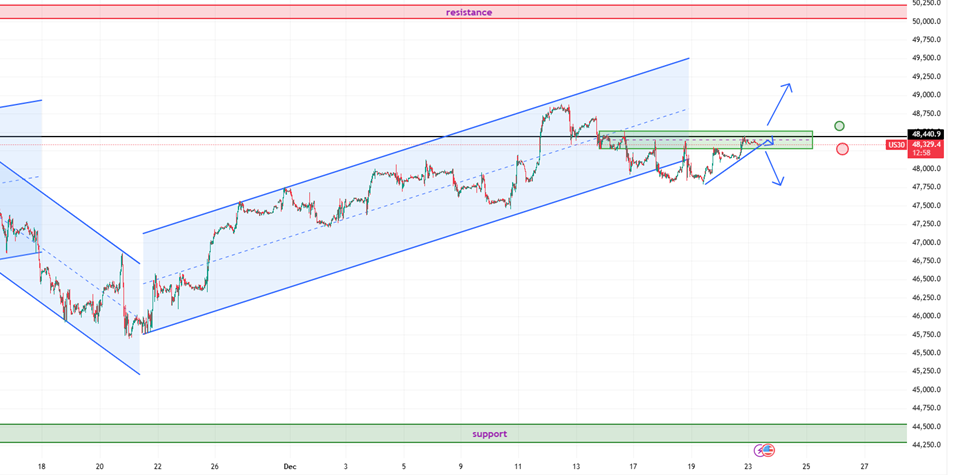Select the green circle marker

(839, 126)
